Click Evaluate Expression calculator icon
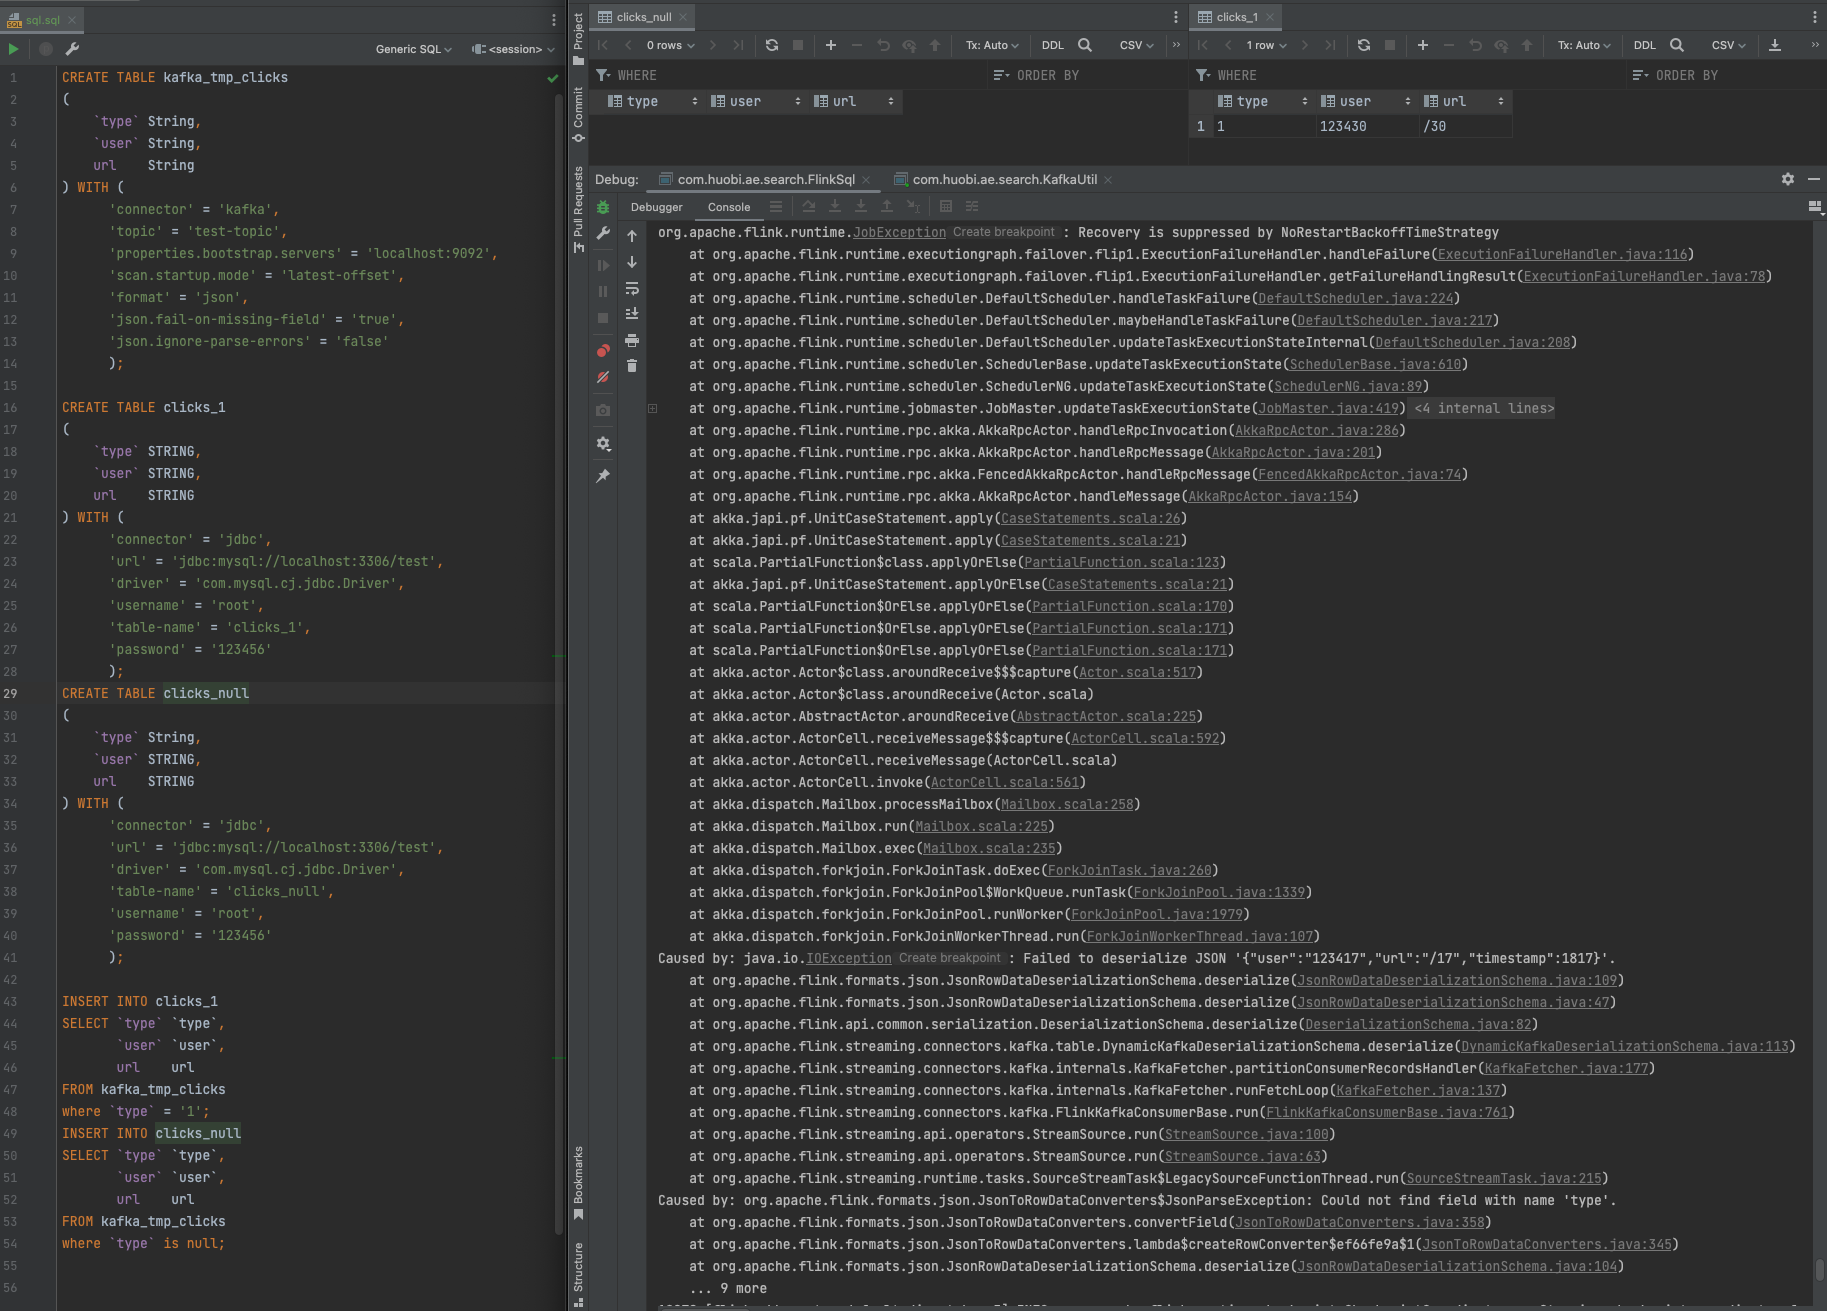The image size is (1827, 1311). 946,206
